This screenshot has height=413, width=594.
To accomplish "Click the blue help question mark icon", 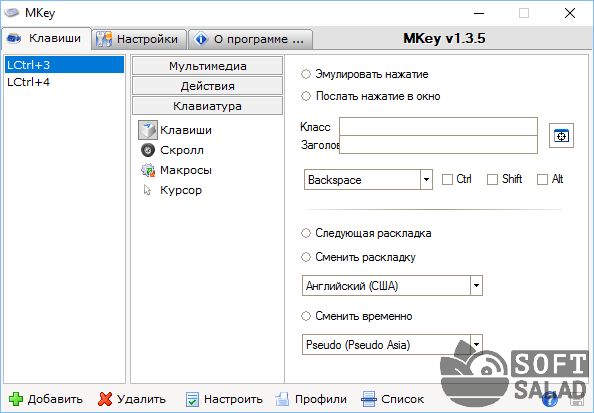I will click(550, 399).
